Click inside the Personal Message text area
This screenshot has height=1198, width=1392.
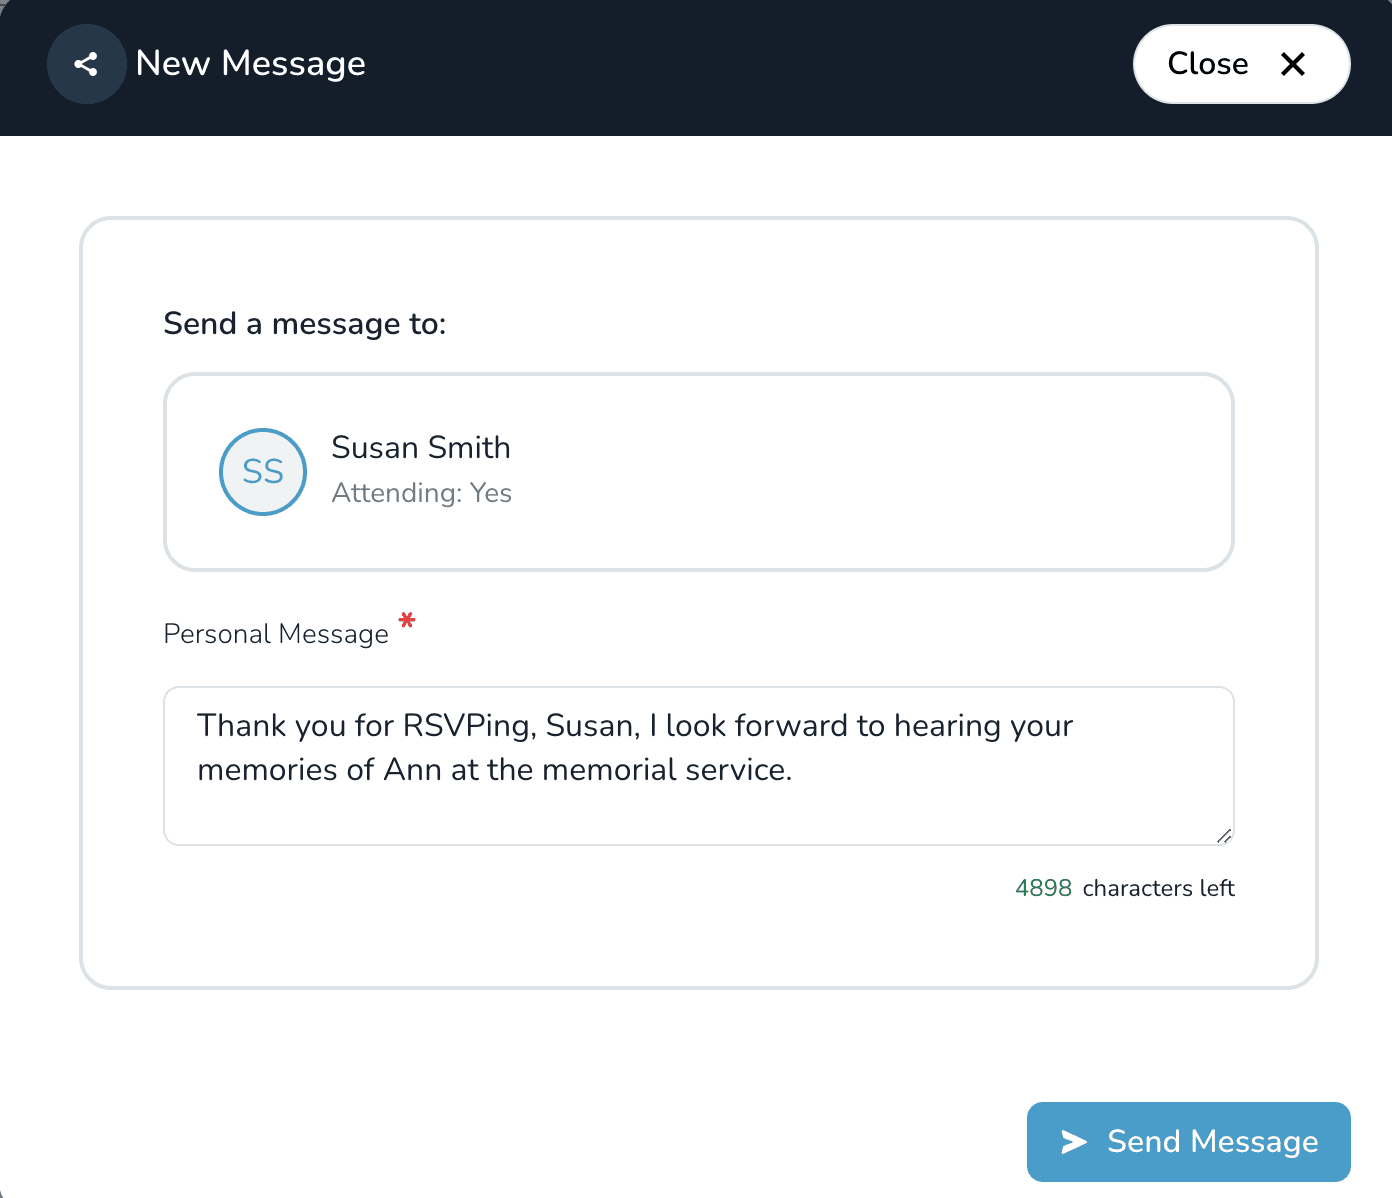[698, 766]
